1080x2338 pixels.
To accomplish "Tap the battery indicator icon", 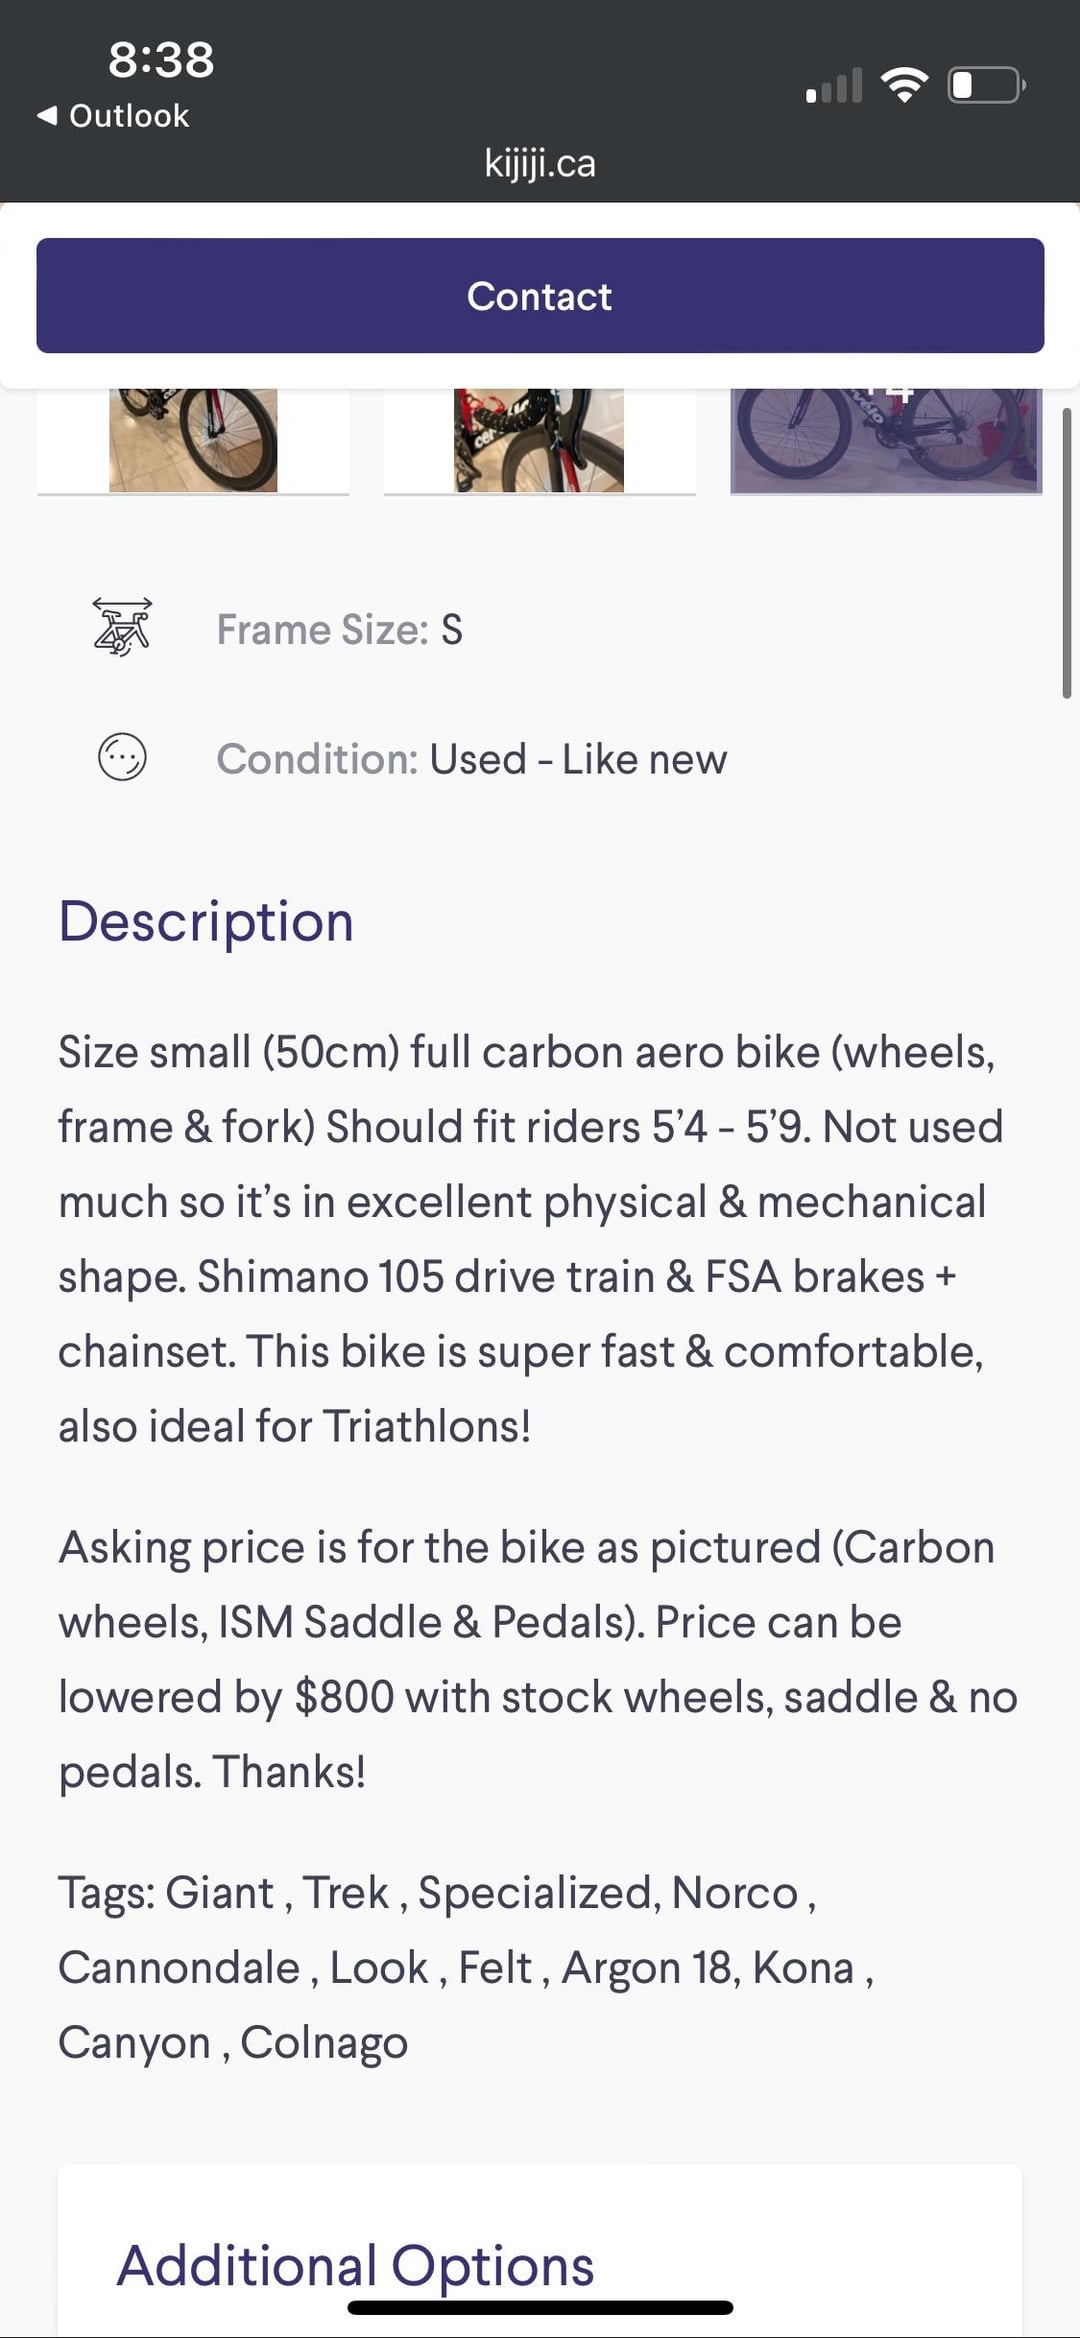I will pos(986,85).
